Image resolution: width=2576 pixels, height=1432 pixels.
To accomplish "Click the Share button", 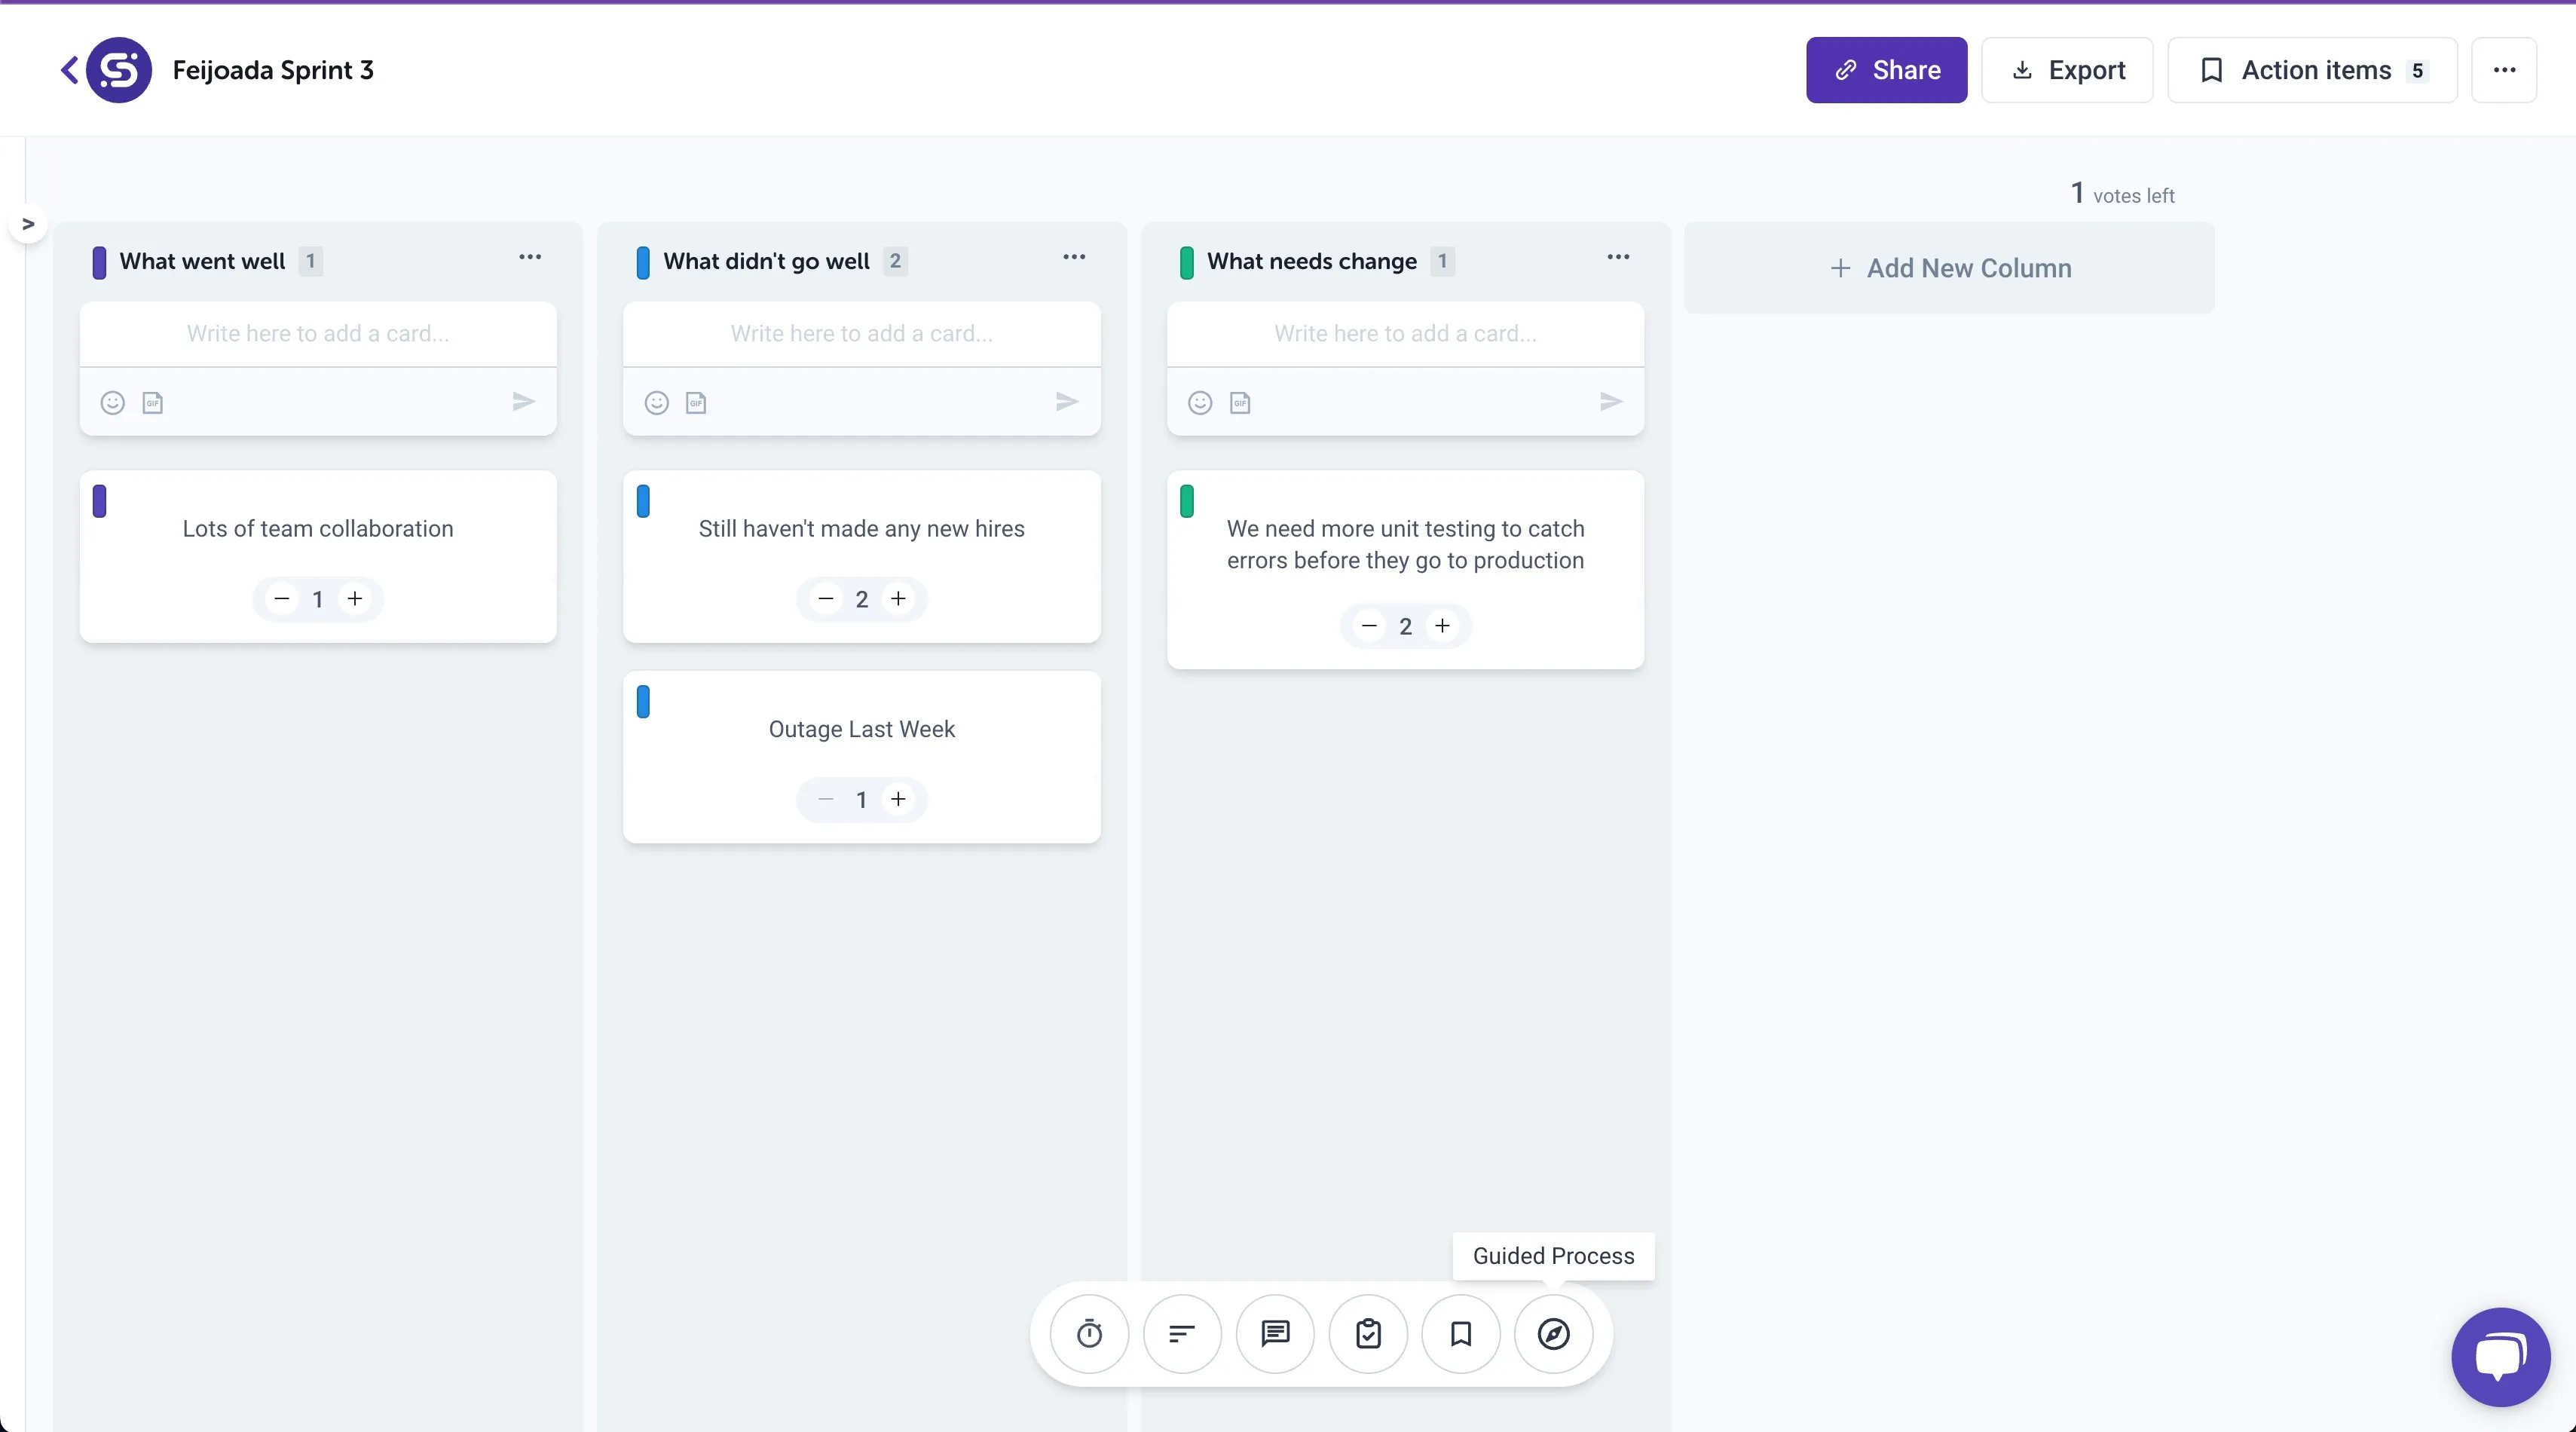I will tap(1886, 70).
